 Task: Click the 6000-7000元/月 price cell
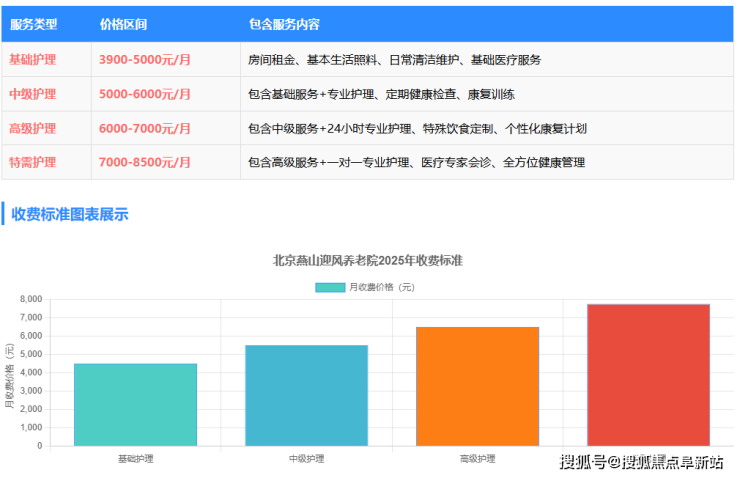145,128
